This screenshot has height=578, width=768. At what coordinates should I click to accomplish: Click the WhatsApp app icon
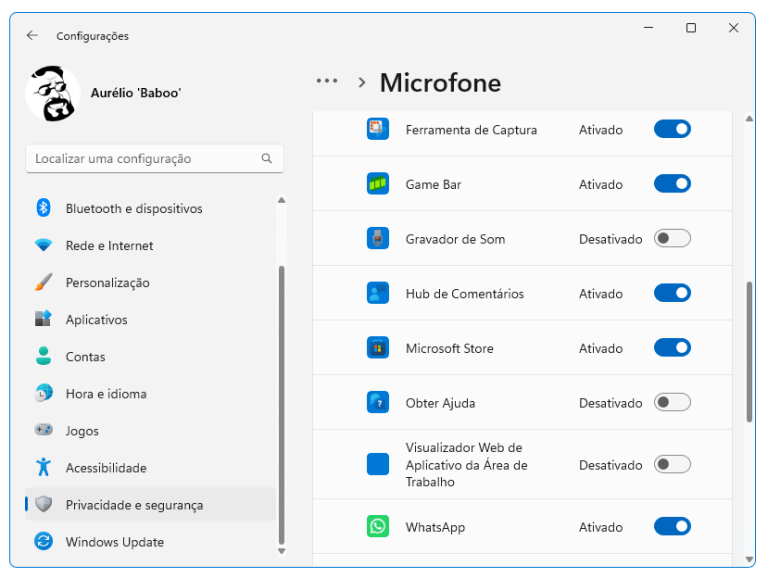[x=378, y=527]
